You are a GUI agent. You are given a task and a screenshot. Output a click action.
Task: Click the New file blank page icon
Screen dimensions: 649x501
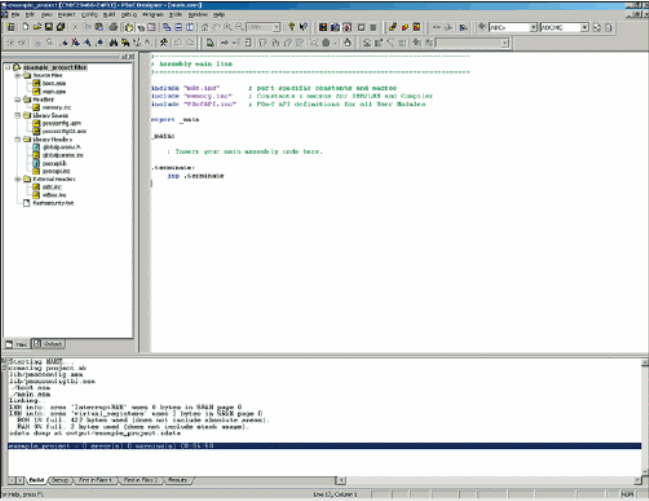[x=26, y=27]
